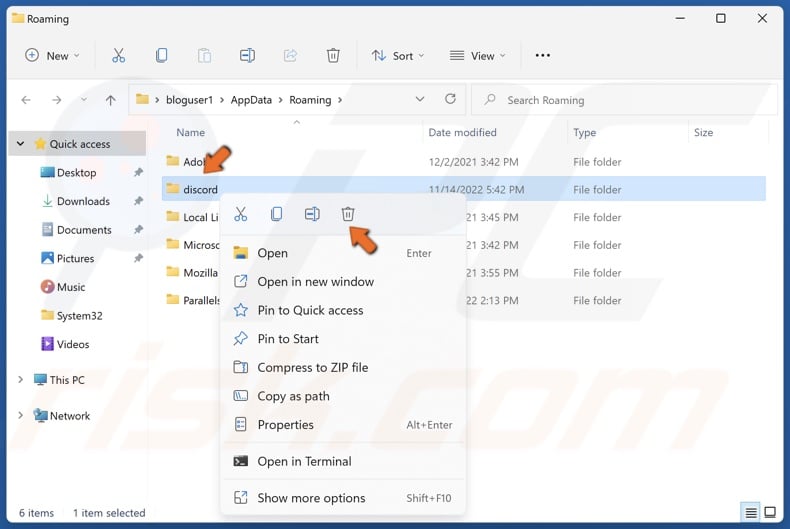The width and height of the screenshot is (790, 529).
Task: Open Music in Quick access
Action: (71, 287)
